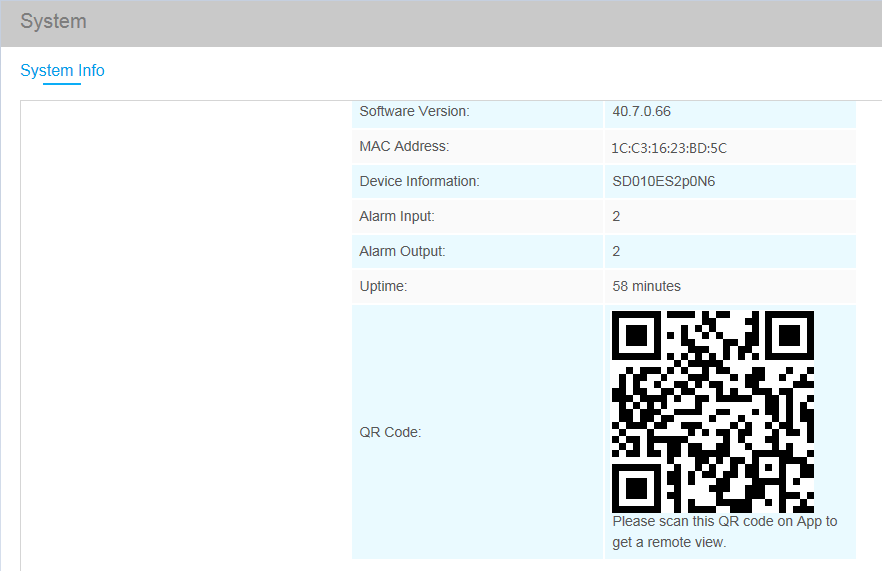
Task: Select the Alarm Output value 2
Action: click(616, 251)
